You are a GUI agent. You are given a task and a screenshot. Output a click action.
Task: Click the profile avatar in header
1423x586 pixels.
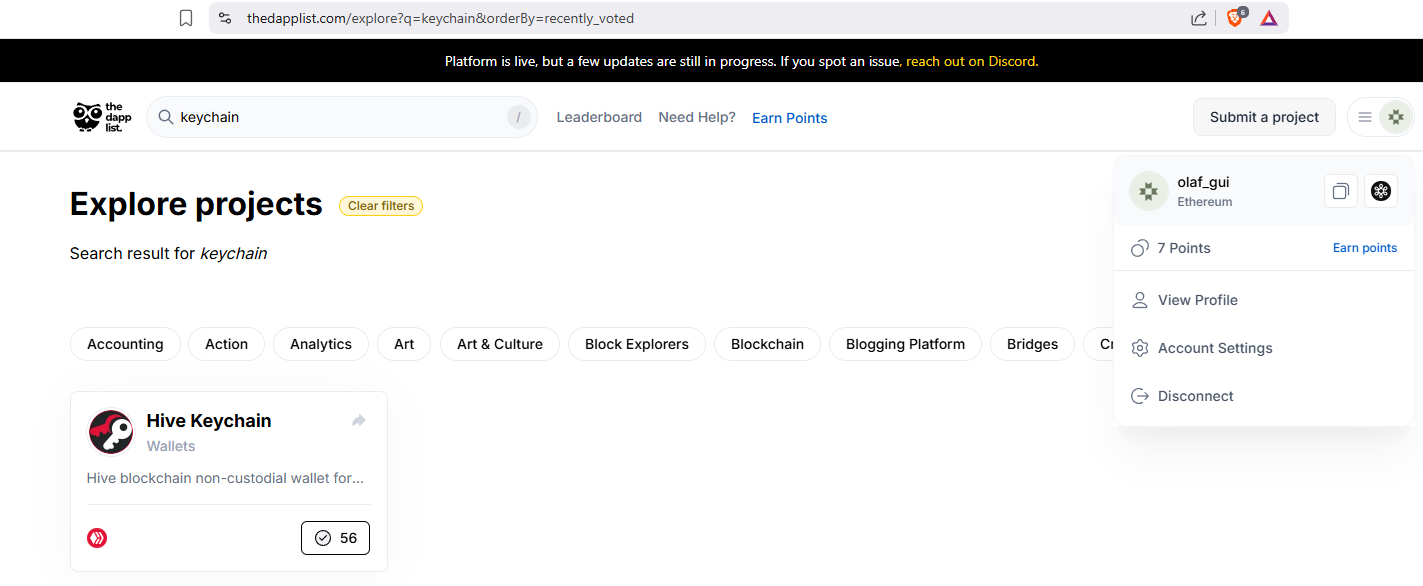(1396, 117)
